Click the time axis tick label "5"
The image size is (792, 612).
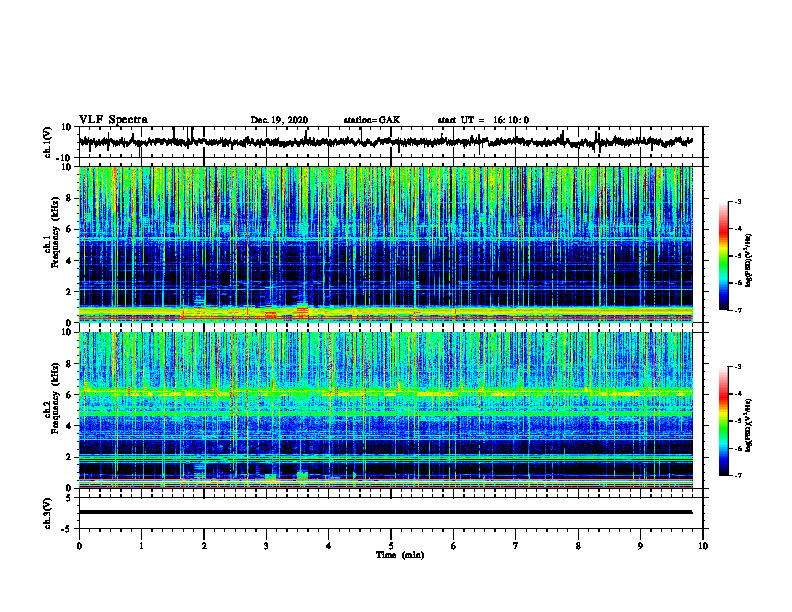pyautogui.click(x=391, y=546)
